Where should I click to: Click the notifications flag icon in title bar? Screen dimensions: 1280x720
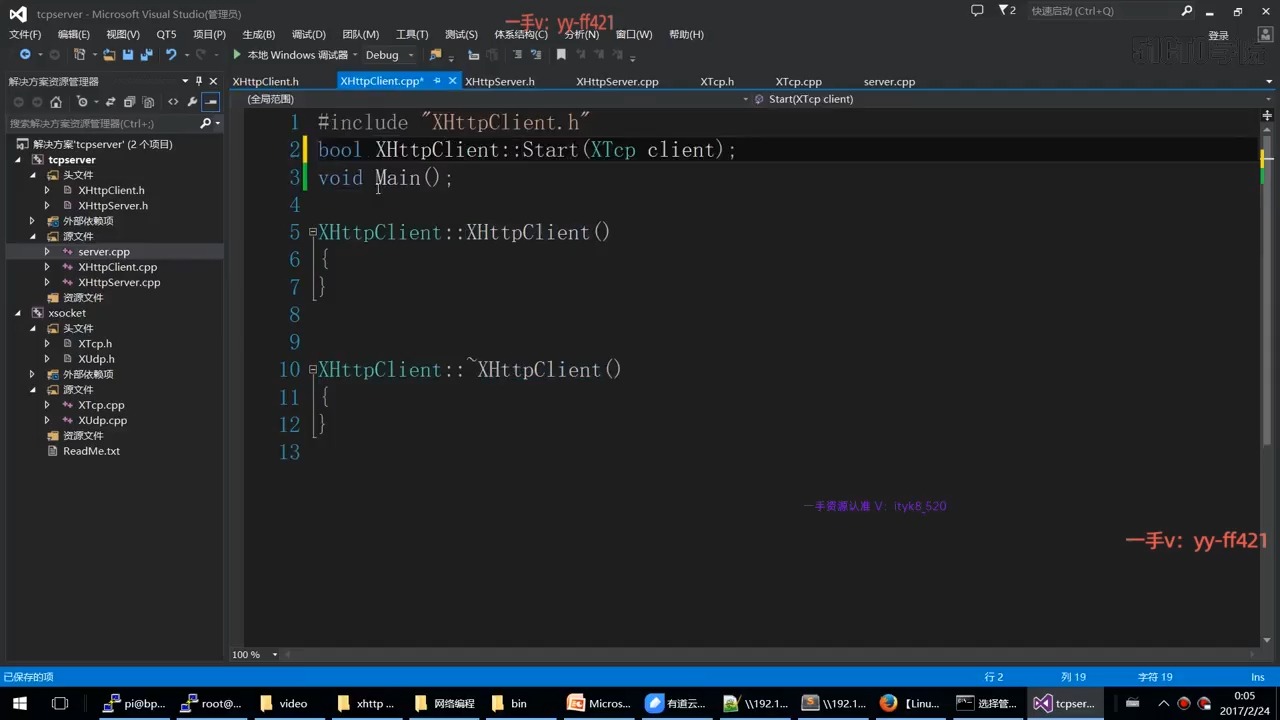(x=1005, y=11)
